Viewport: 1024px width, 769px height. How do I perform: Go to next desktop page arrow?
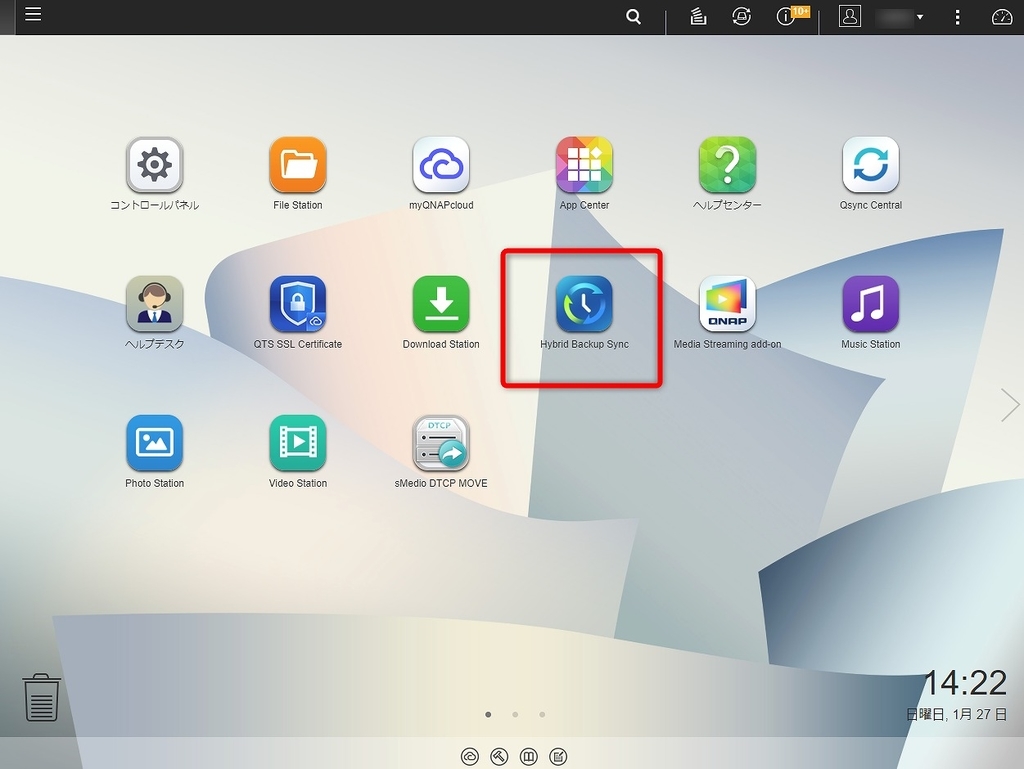(x=1010, y=405)
